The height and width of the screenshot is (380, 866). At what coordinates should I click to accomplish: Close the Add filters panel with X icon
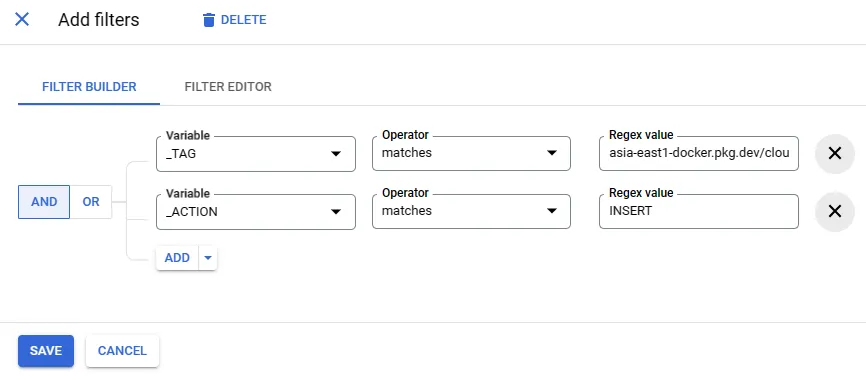coord(22,20)
